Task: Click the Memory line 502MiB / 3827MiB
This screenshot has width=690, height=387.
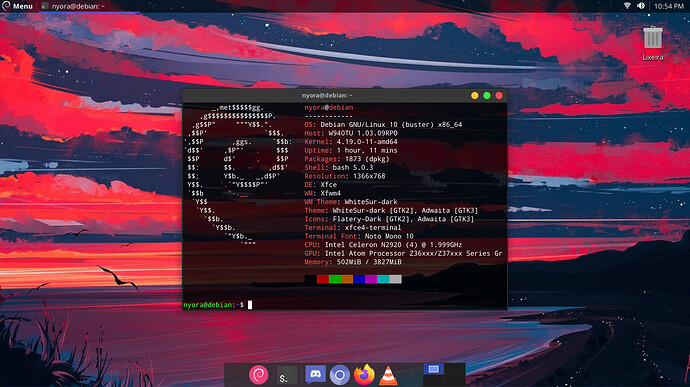Action: coord(353,262)
